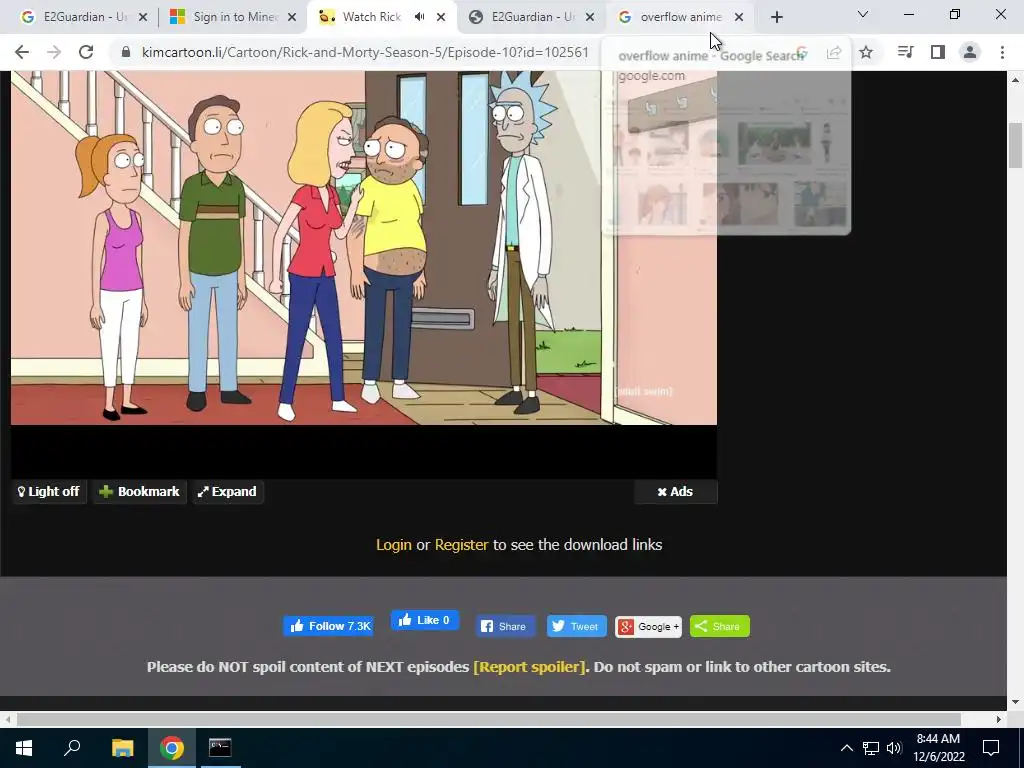Close the second E2Guardian tab
This screenshot has height=768, width=1024.
[590, 17]
